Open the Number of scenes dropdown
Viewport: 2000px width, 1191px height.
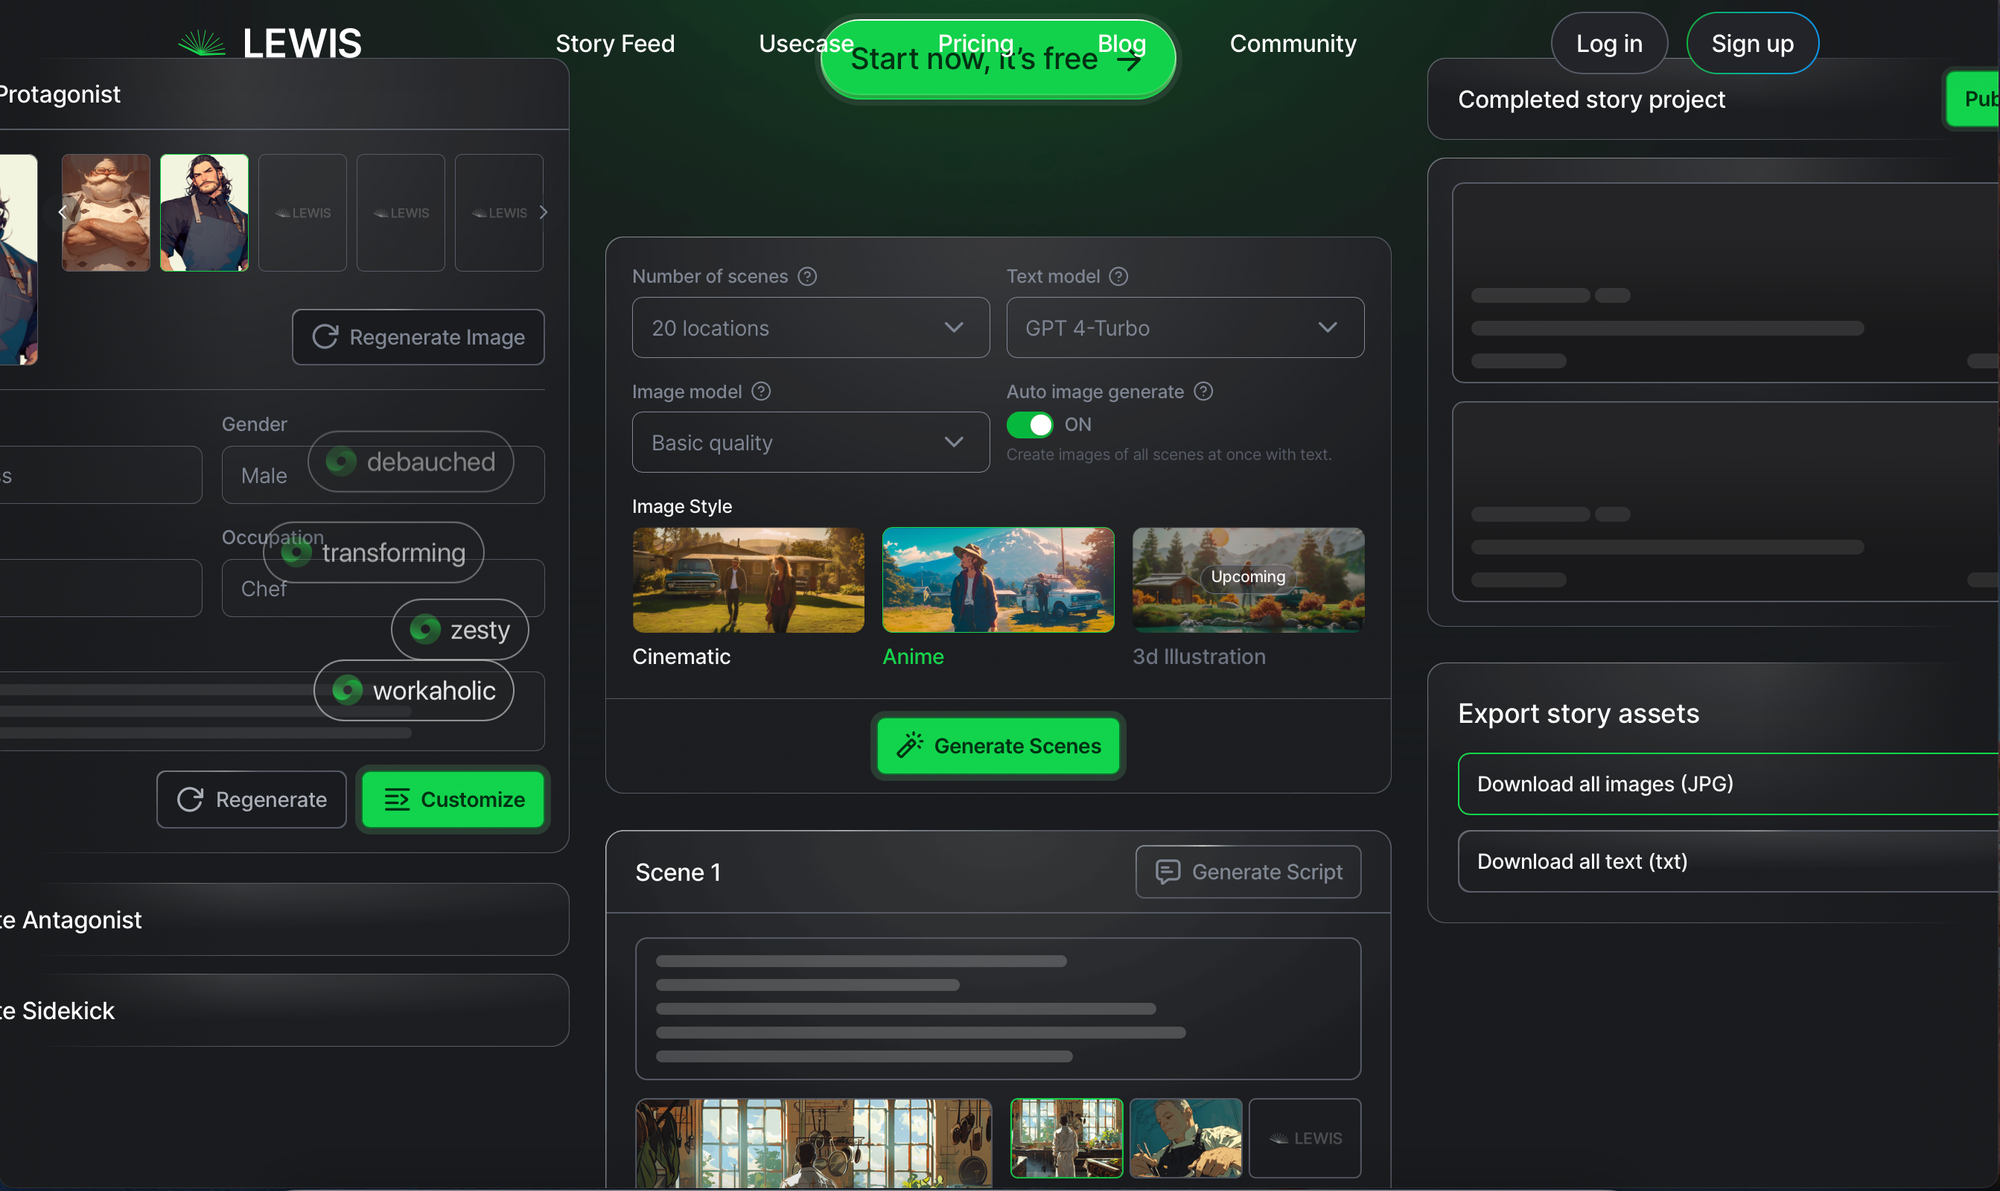pyautogui.click(x=810, y=328)
